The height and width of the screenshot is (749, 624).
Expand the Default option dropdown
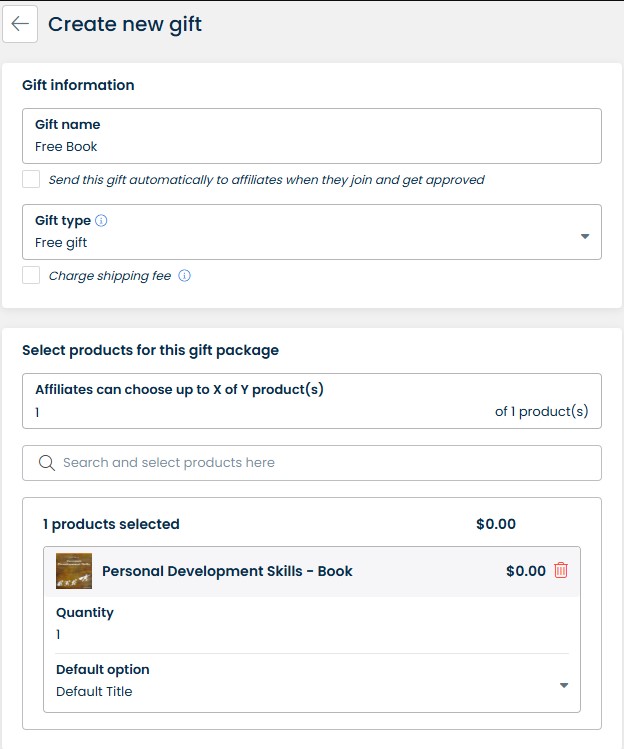[564, 685]
